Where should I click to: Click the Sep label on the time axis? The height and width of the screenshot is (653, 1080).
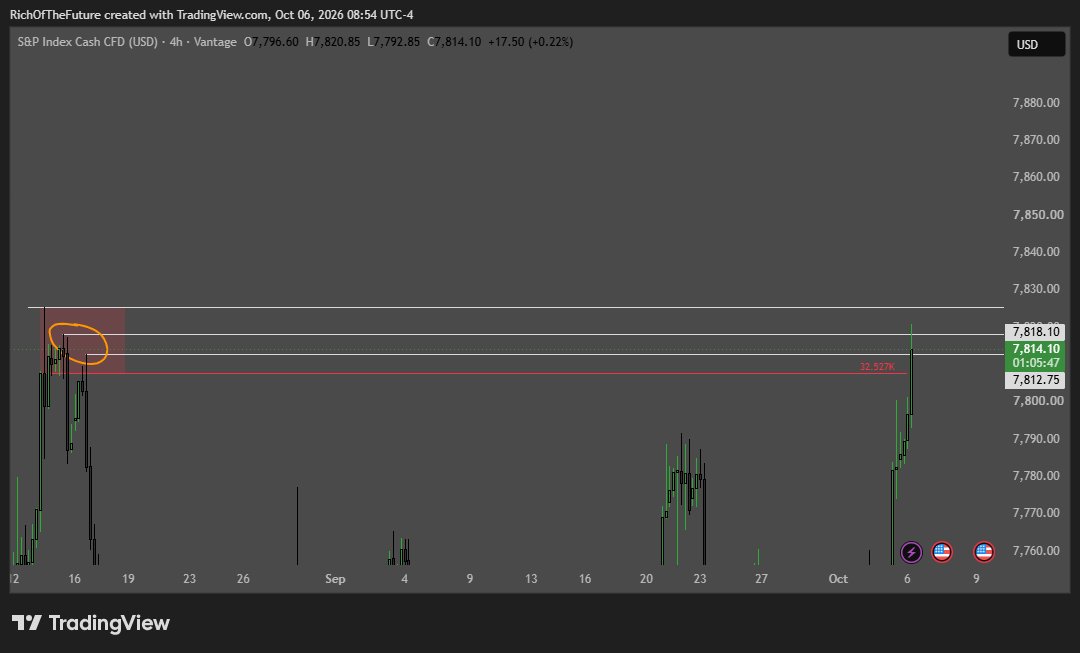point(335,579)
